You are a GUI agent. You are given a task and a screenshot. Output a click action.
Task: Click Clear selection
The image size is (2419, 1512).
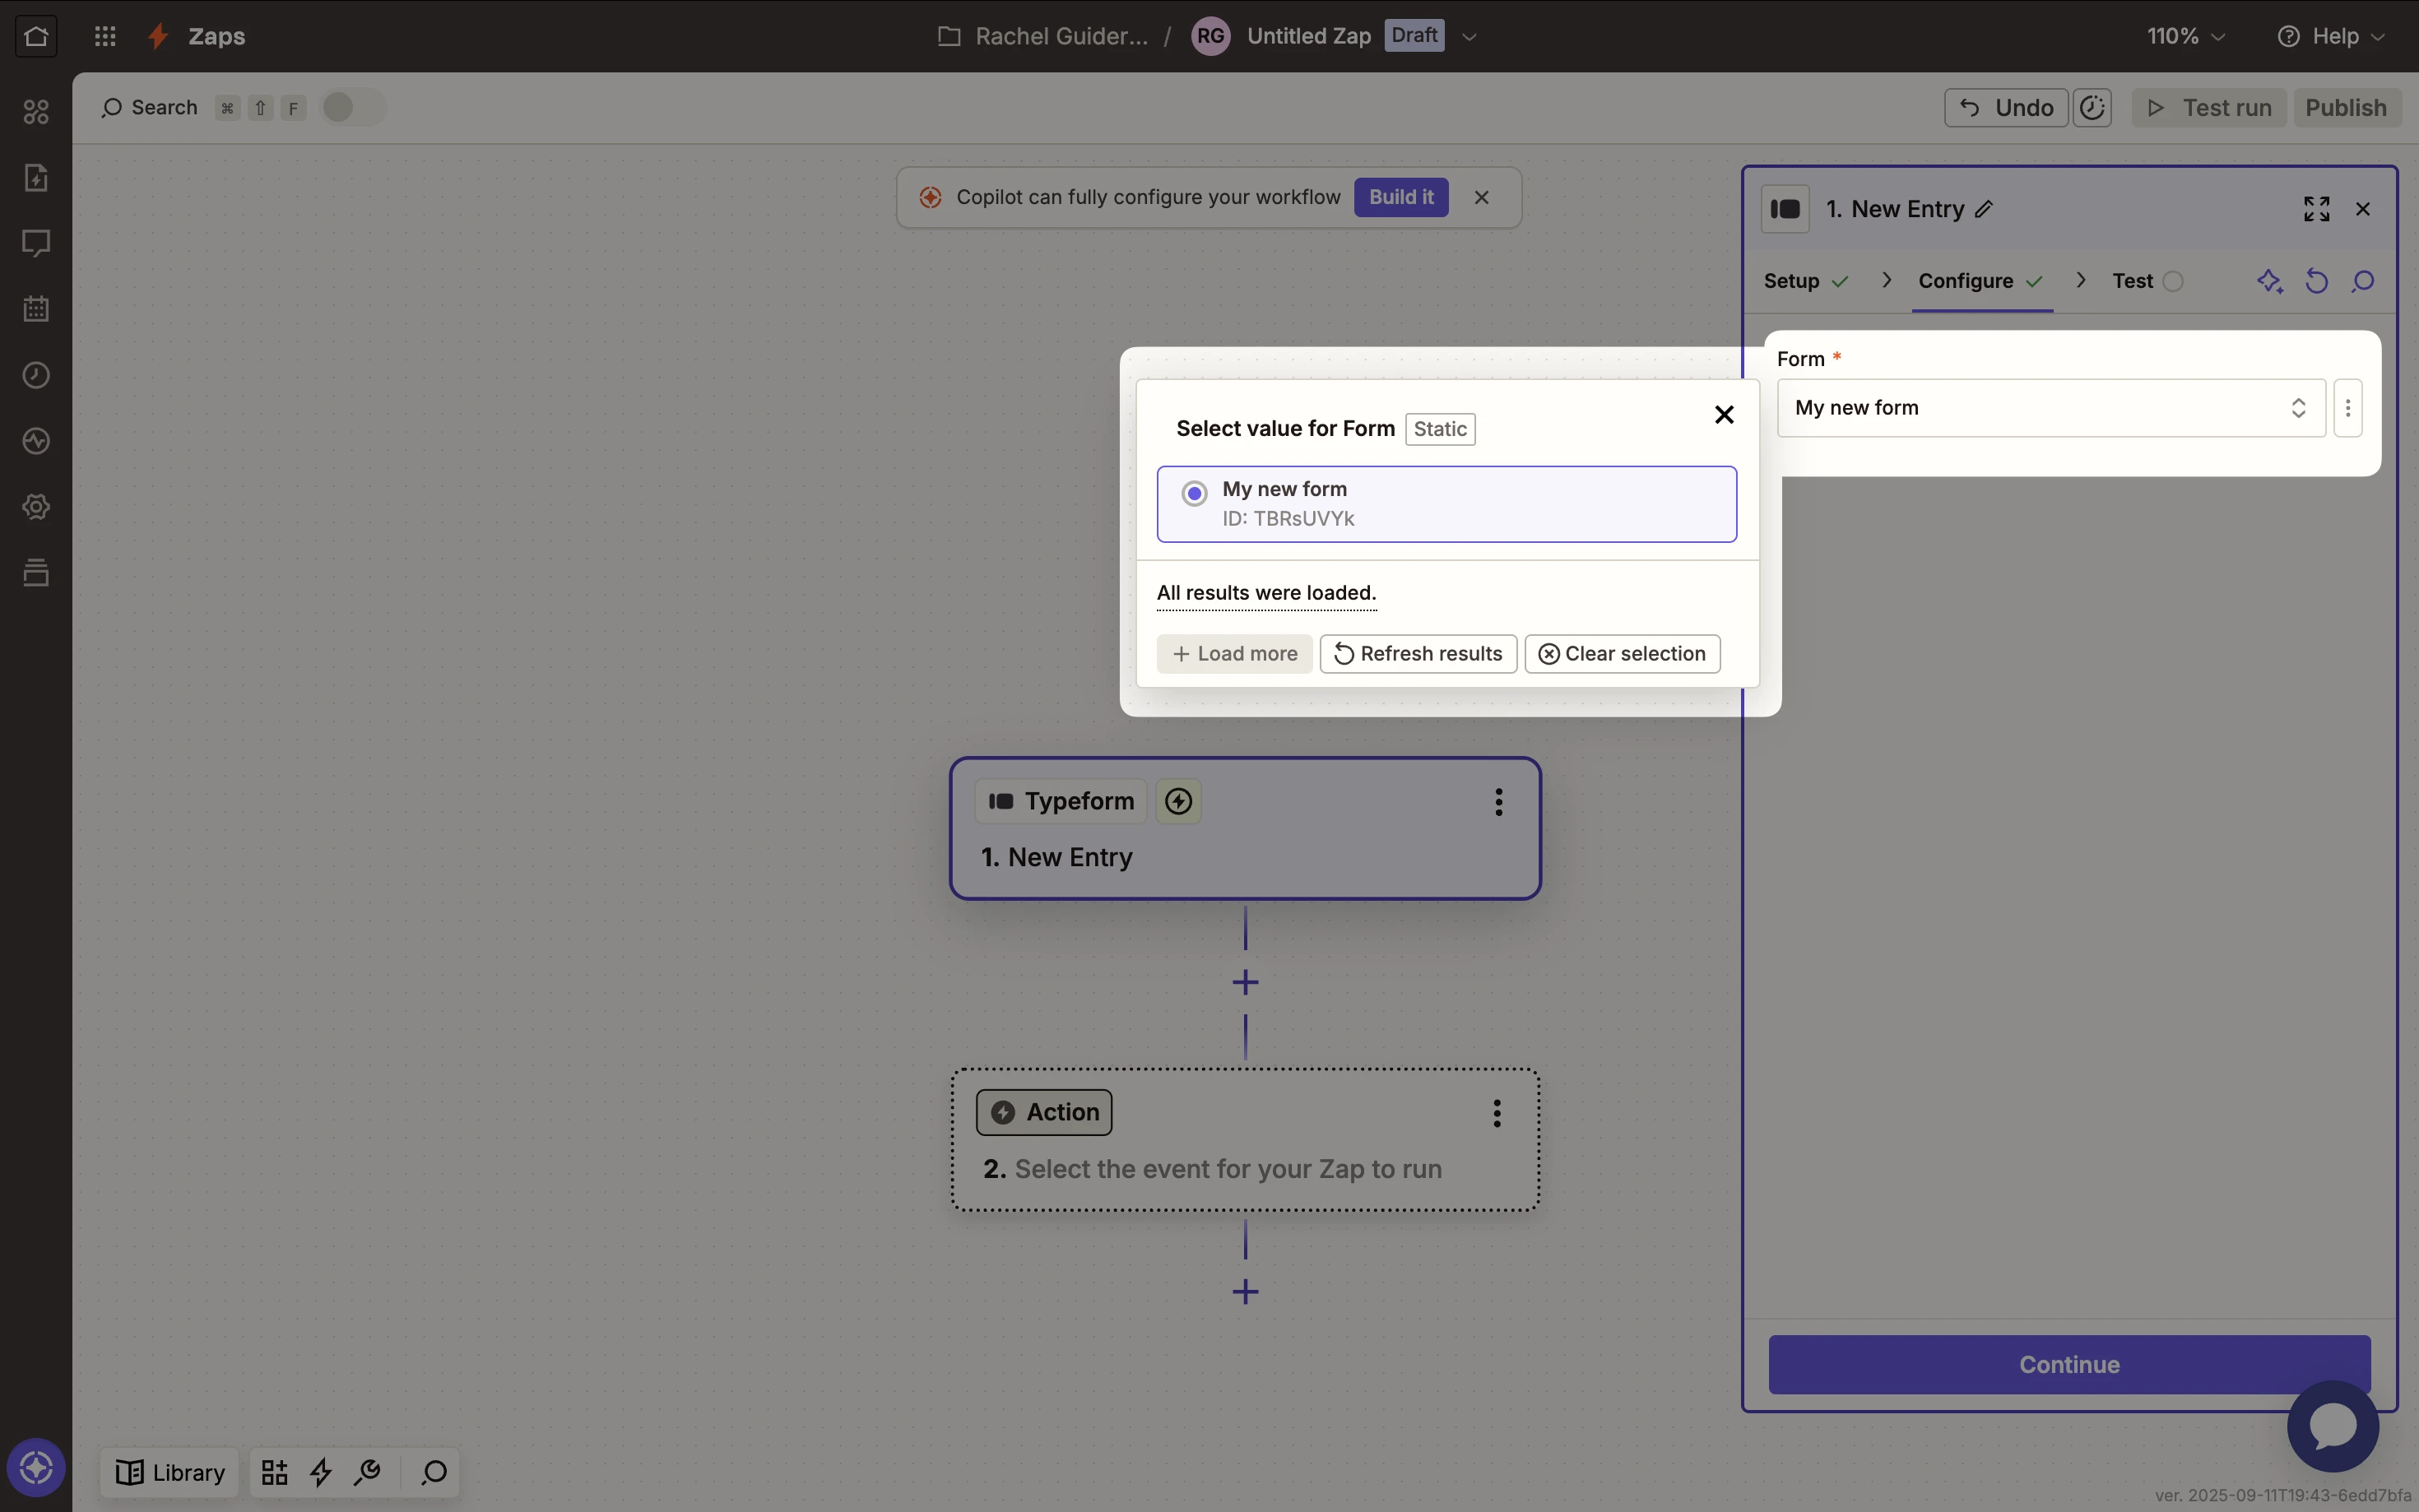pos(1622,654)
